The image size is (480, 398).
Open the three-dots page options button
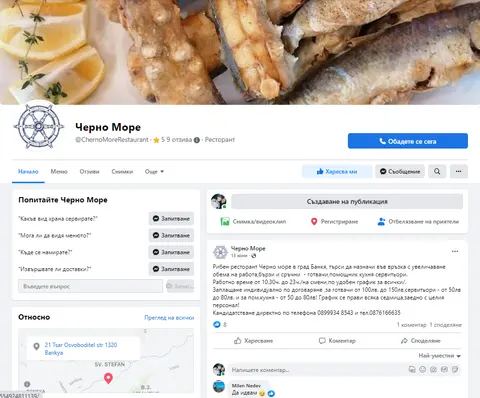(459, 171)
